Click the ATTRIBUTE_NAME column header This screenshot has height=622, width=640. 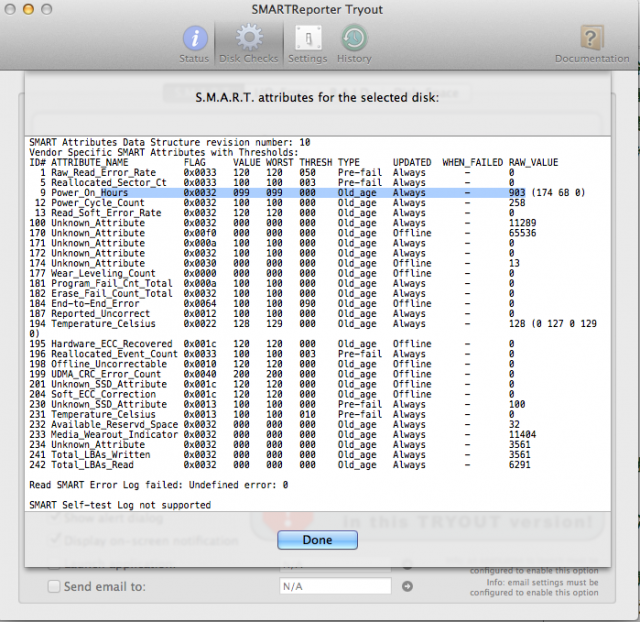[90, 162]
